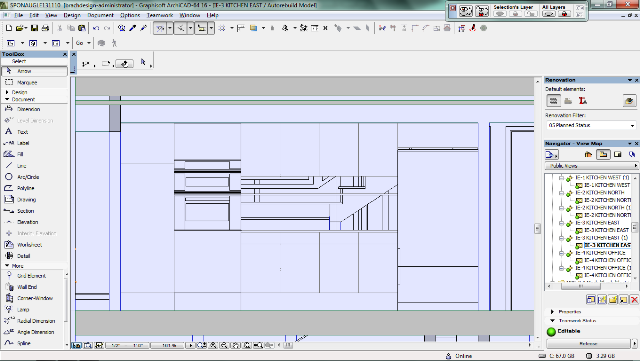Select the Spline tool
Image resolution: width=640 pixels, height=361 pixels.
[x=33, y=343]
